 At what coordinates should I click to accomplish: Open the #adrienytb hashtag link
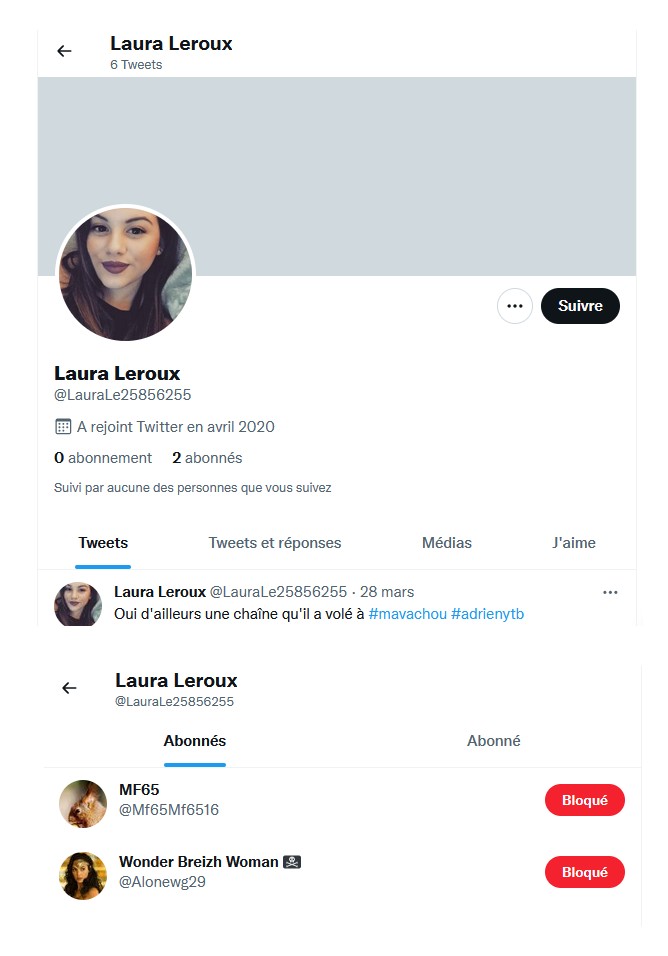click(x=488, y=613)
